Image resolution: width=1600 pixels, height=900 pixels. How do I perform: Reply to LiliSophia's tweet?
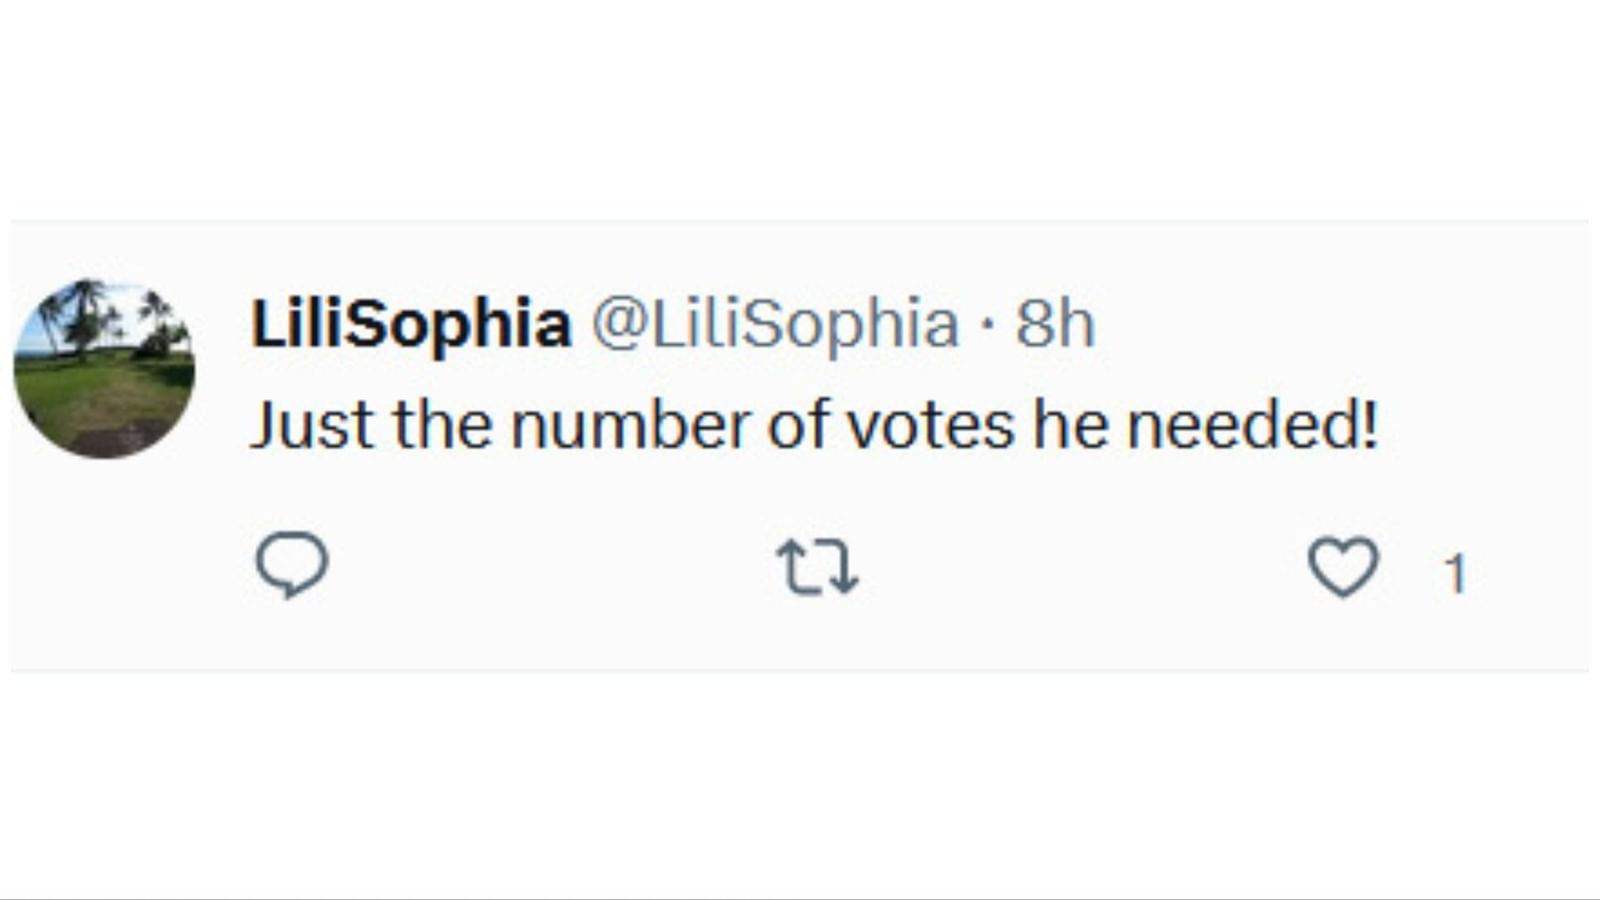click(x=292, y=565)
